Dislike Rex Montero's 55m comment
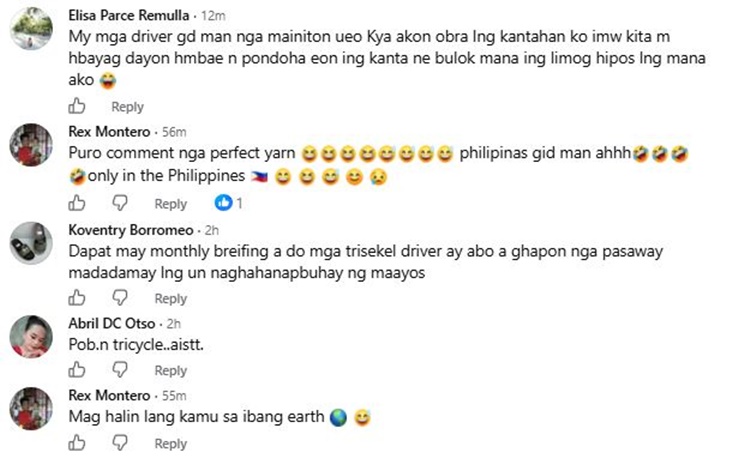The image size is (750, 458). coord(120,443)
